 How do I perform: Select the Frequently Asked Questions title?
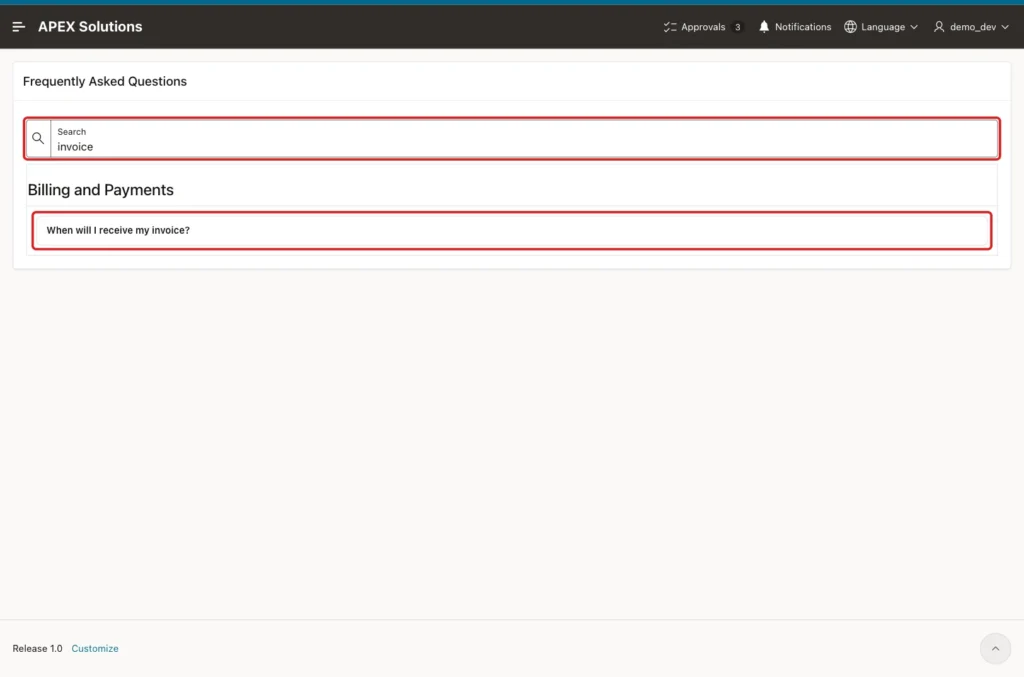(x=104, y=82)
